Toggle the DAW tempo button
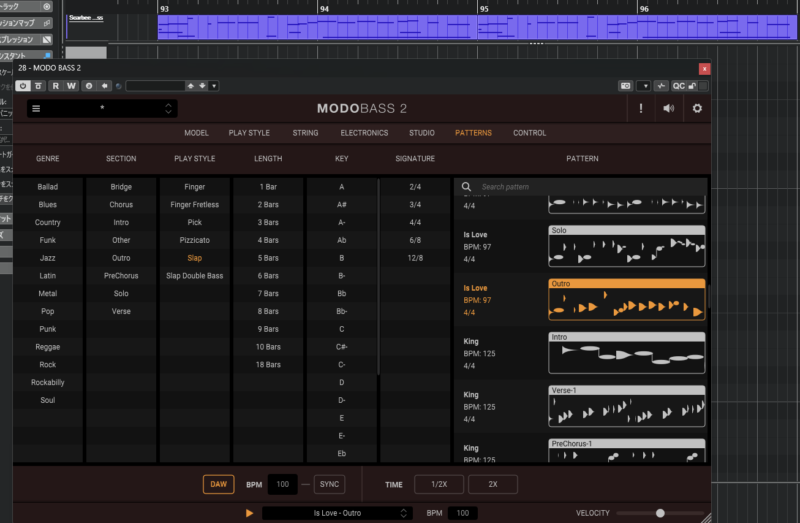Image resolution: width=800 pixels, height=523 pixels. 218,484
